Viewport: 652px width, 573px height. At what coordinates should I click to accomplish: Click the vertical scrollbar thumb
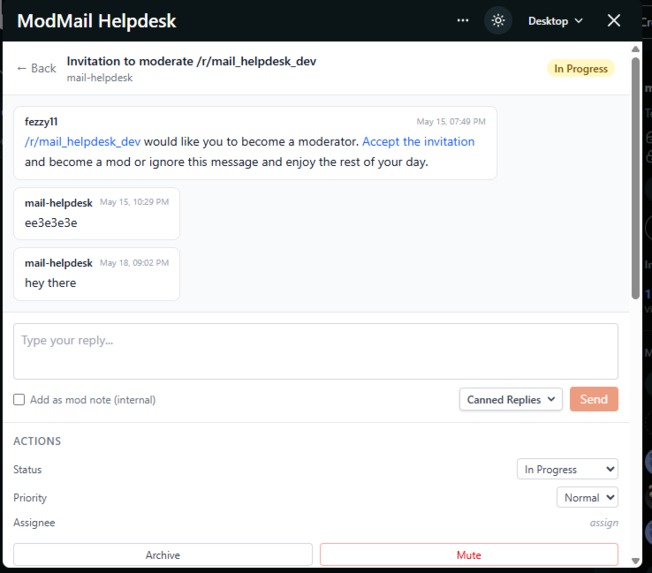(635, 178)
